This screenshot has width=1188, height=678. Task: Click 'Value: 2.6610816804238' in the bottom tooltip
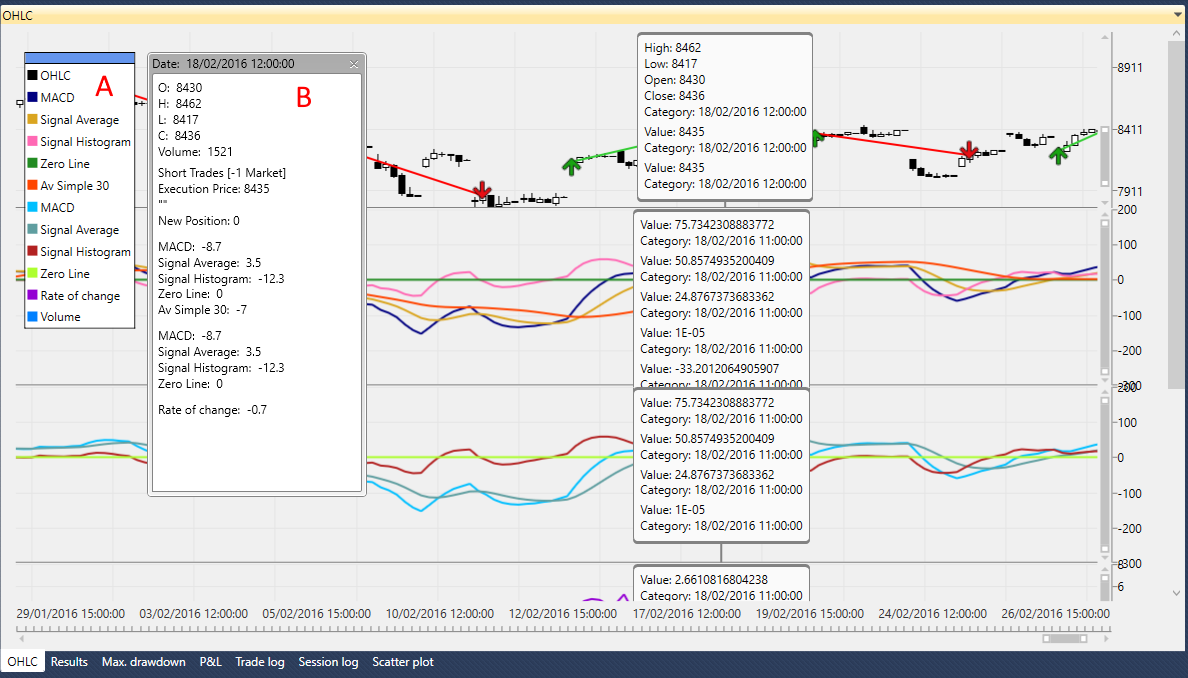point(704,580)
